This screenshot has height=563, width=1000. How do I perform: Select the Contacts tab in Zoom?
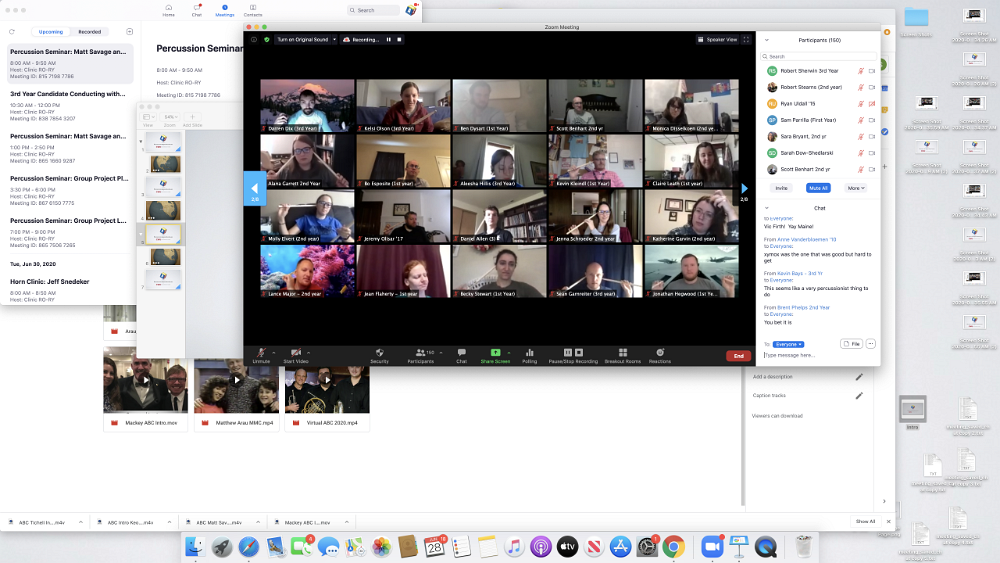253,10
